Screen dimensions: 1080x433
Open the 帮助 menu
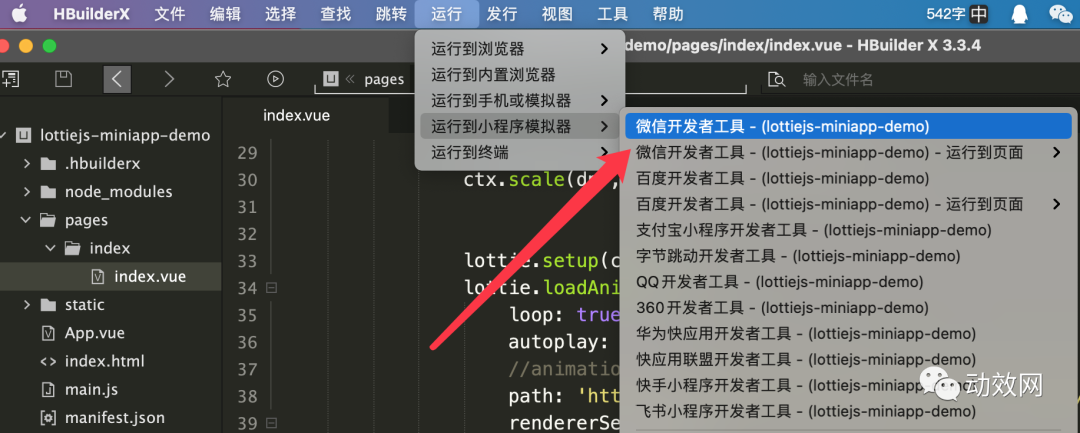click(668, 14)
